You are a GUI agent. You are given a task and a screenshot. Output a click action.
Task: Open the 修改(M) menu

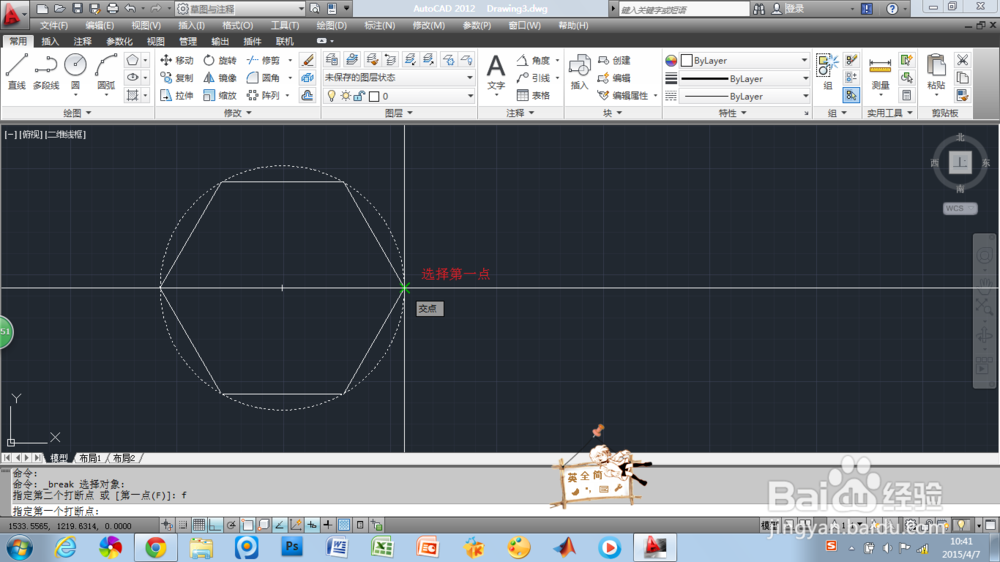point(429,26)
